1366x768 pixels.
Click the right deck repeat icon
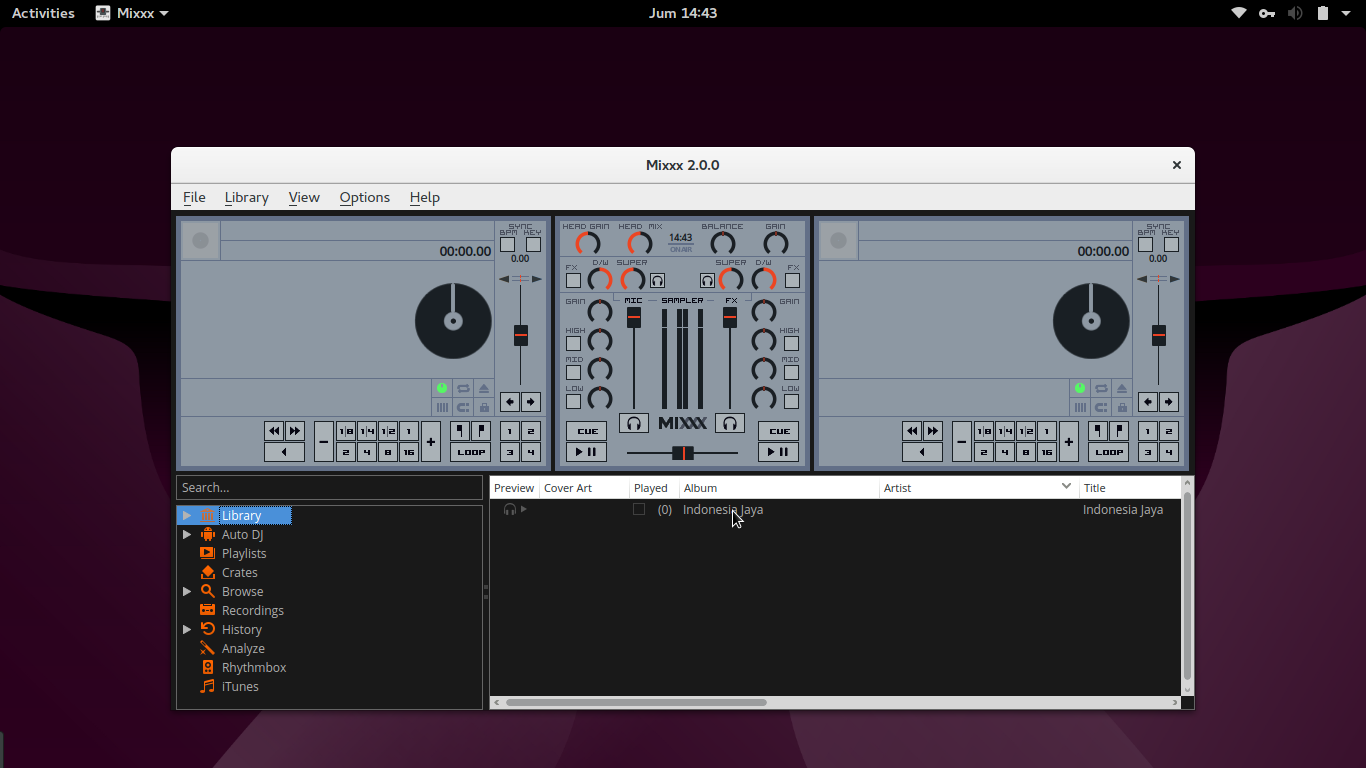(x=1101, y=388)
